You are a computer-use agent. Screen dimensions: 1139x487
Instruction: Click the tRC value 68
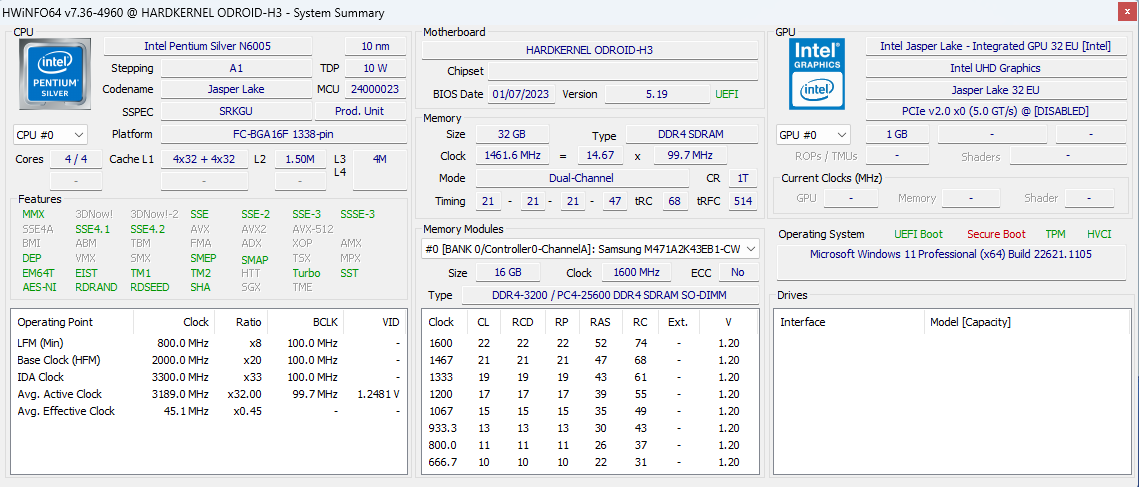pyautogui.click(x=676, y=201)
